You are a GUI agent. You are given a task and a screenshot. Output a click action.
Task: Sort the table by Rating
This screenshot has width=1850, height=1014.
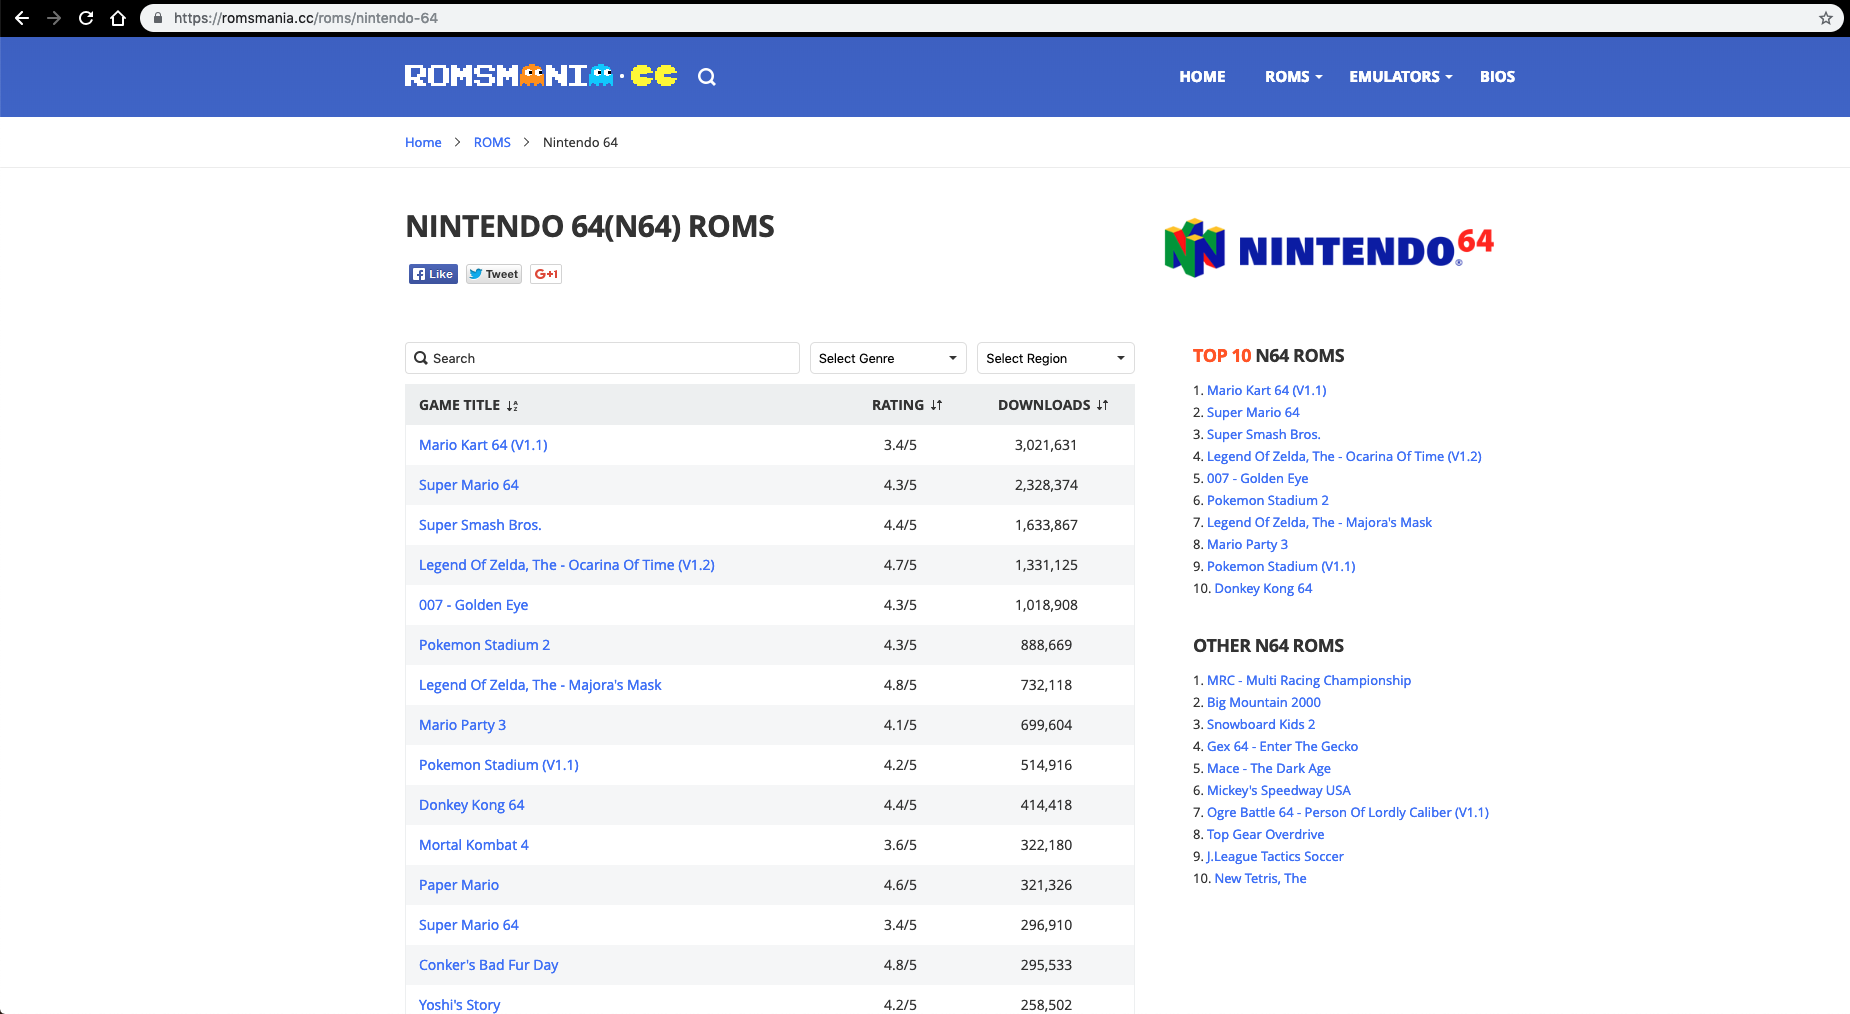click(x=907, y=405)
